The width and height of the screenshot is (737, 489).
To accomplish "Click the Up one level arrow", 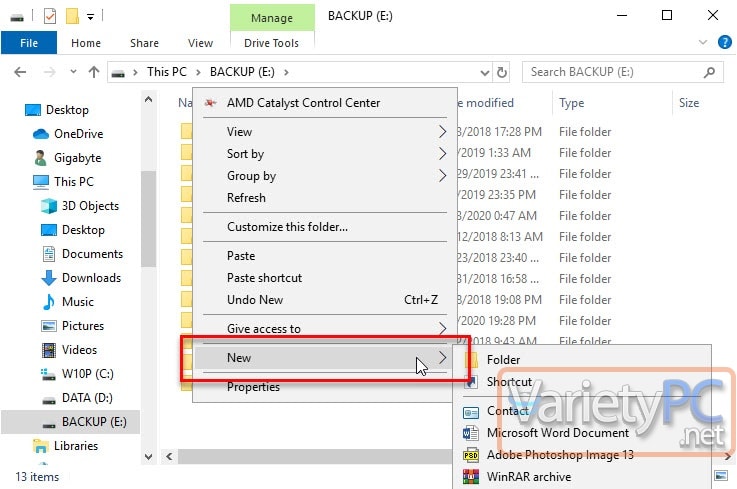I will 94,72.
